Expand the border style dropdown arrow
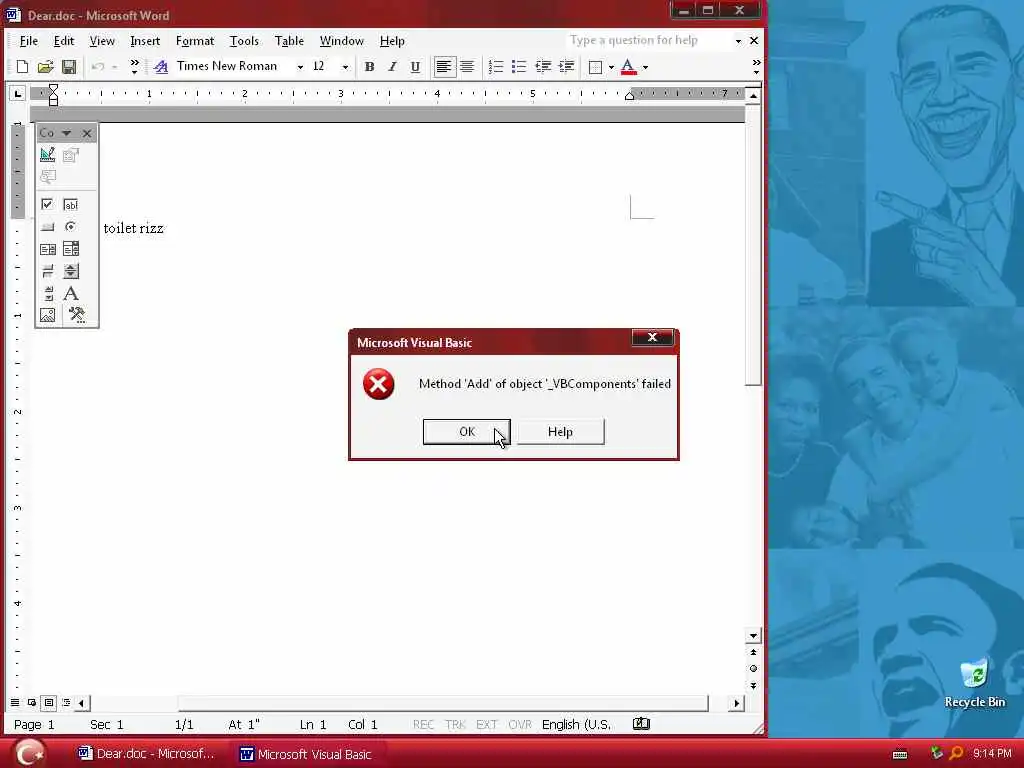 (x=611, y=67)
